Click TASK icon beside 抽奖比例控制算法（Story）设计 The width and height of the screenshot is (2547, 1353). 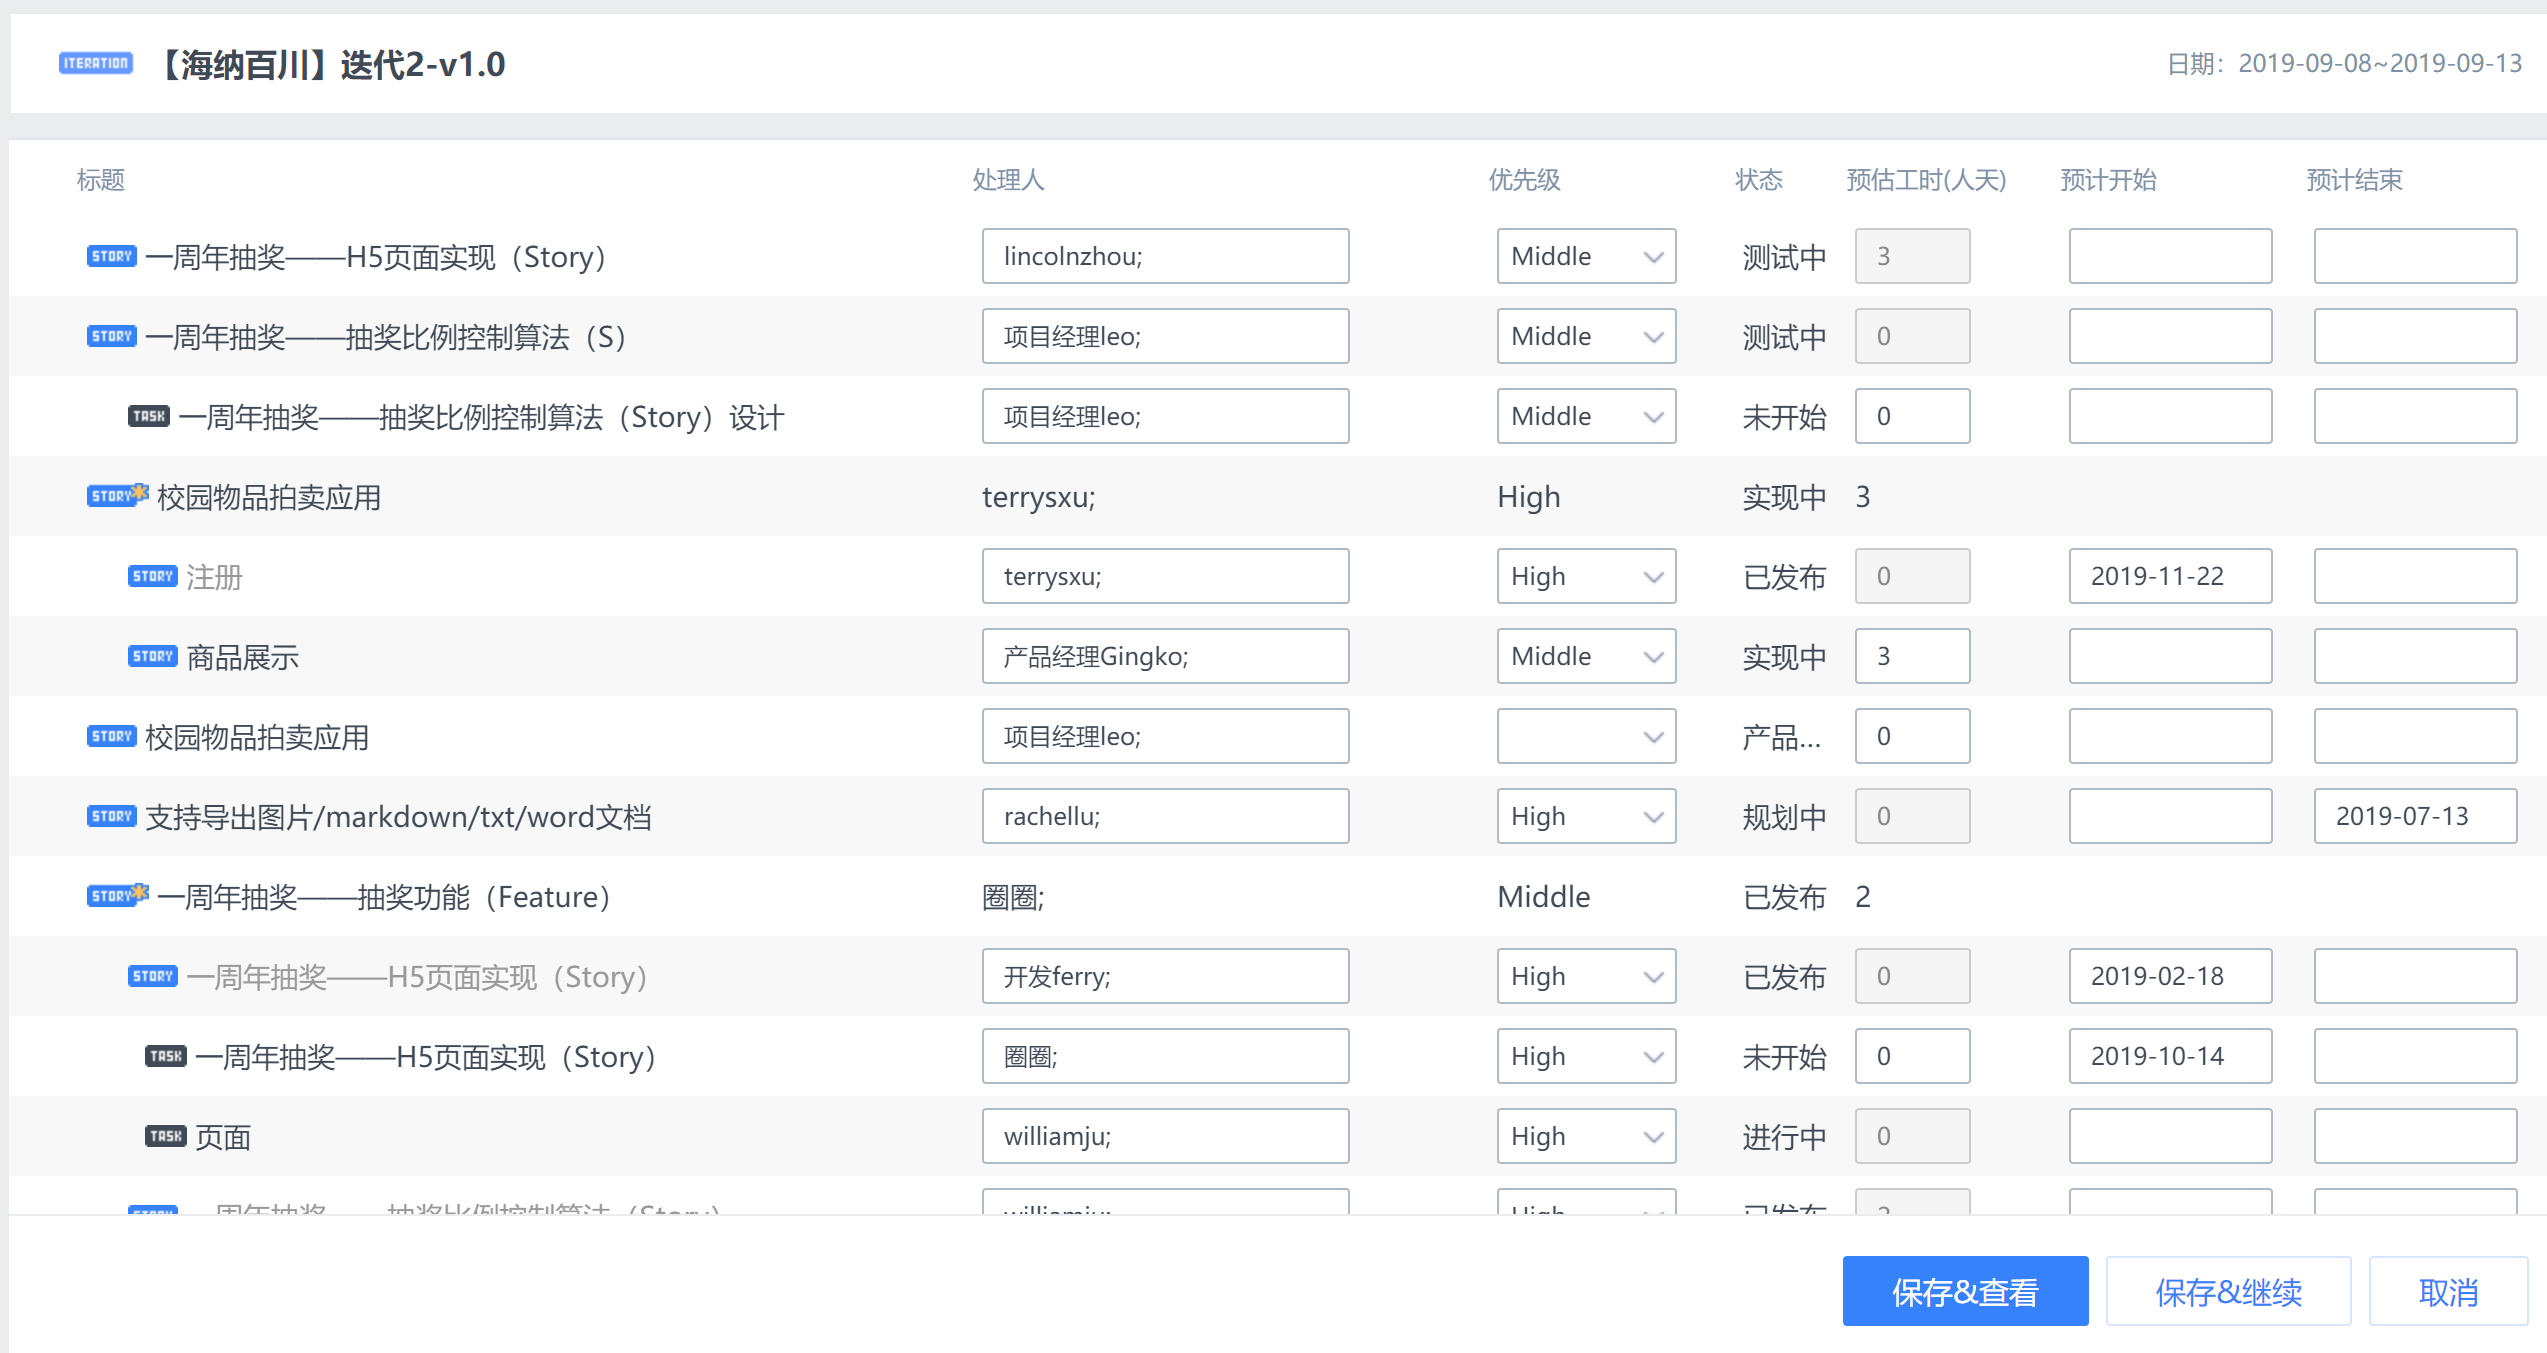point(149,416)
